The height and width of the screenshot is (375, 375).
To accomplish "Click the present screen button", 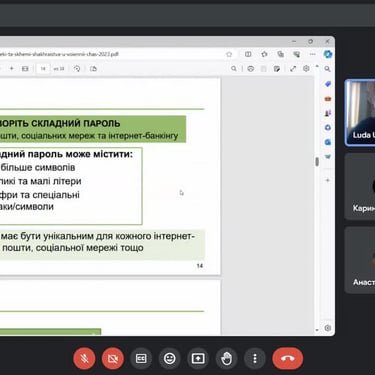I will tap(198, 359).
